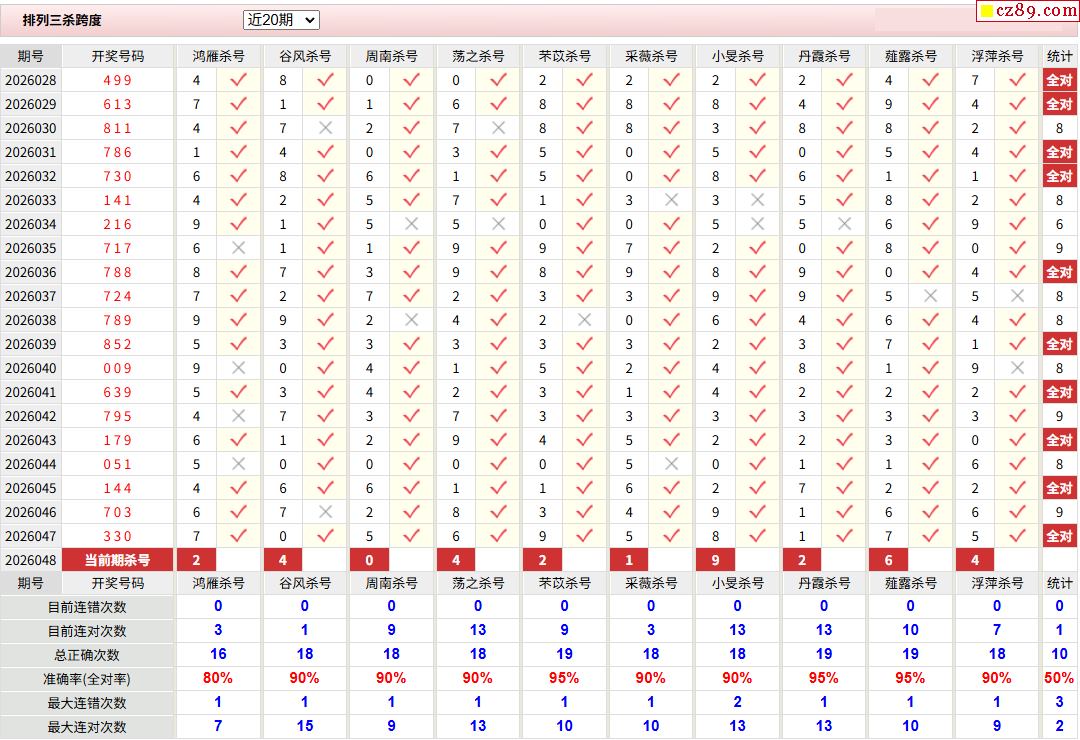This screenshot has width=1080, height=740.
Task: Click the X mark for 浮萍杀号 in row 2026040
Action: (x=1017, y=368)
